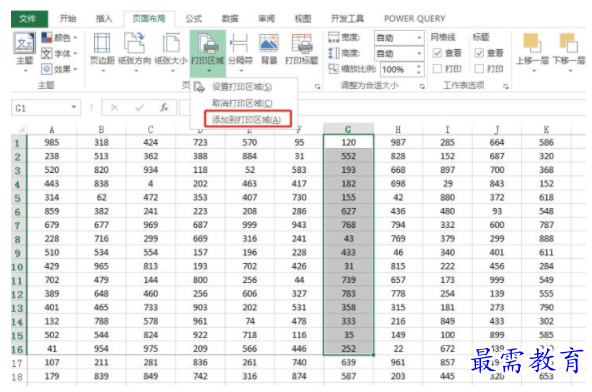Viewport: 592px width, 392px height.
Task: Click the formula bar cancel X icon
Action: [115, 108]
